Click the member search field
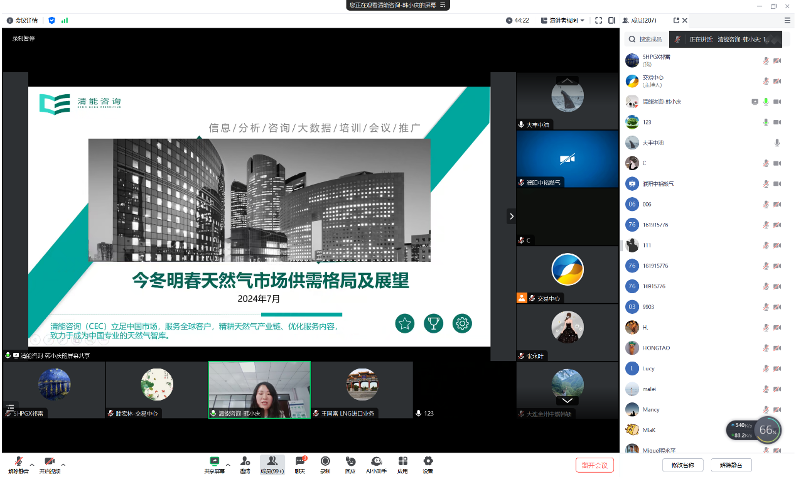Viewport: 796px width, 479px height. coord(645,39)
